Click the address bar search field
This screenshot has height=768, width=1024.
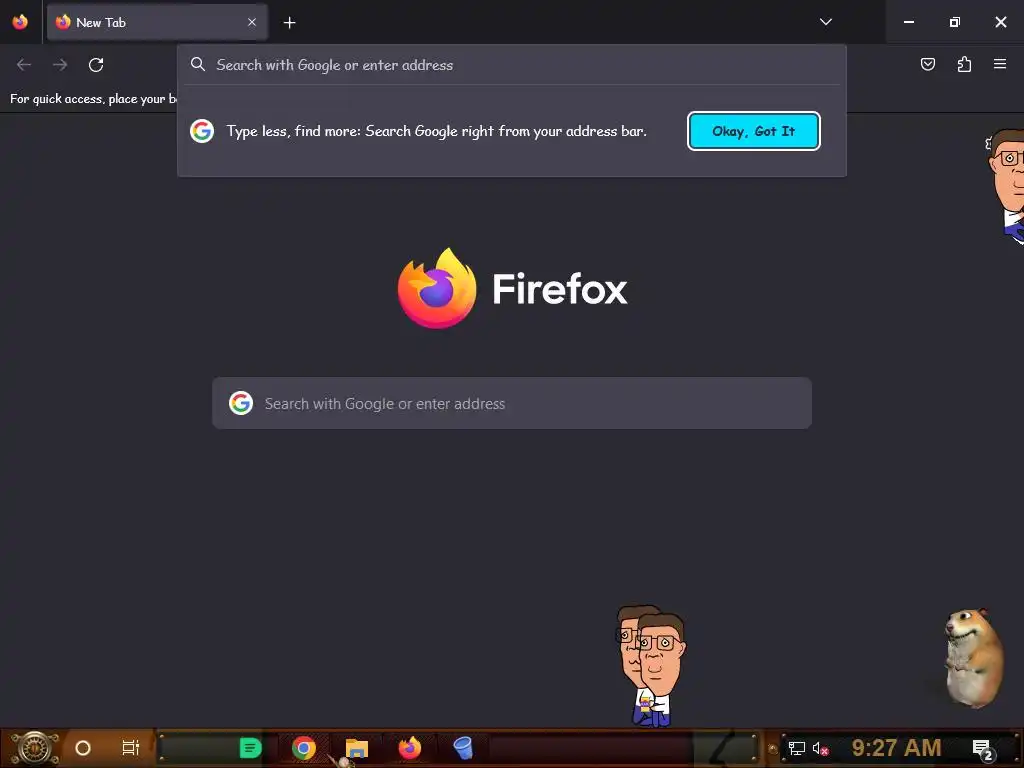coord(512,65)
